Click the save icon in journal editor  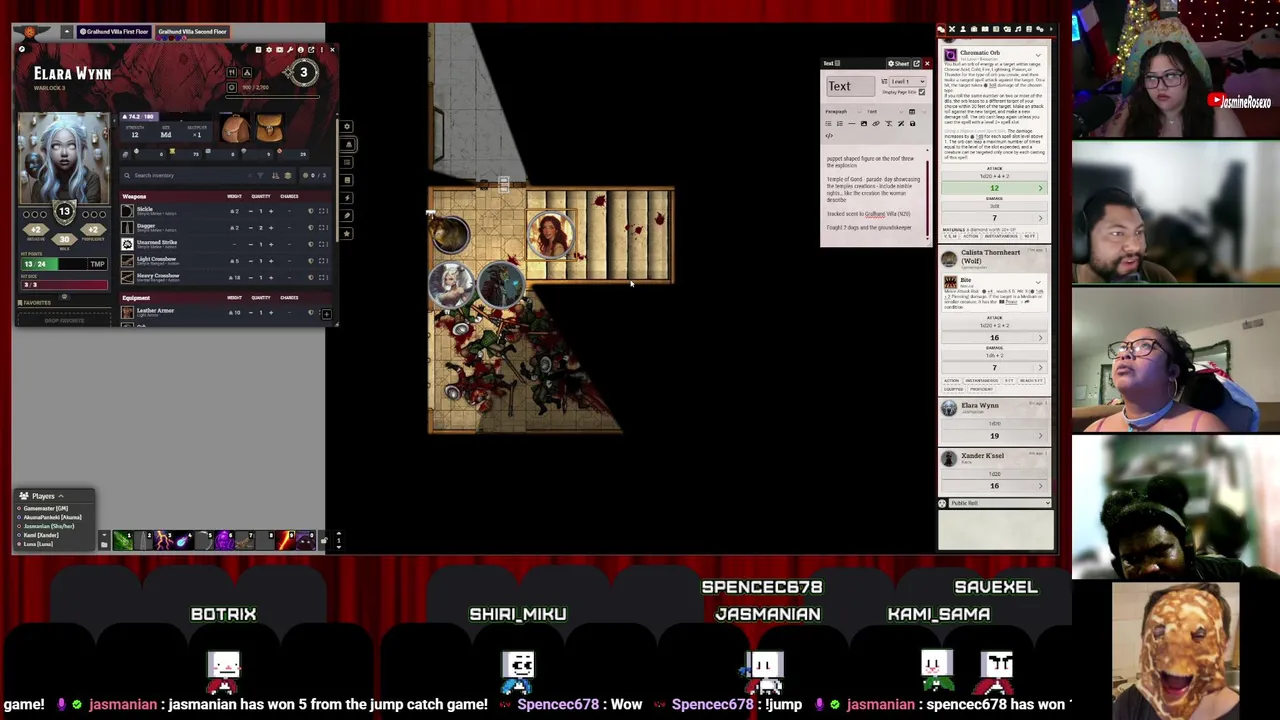point(912,123)
